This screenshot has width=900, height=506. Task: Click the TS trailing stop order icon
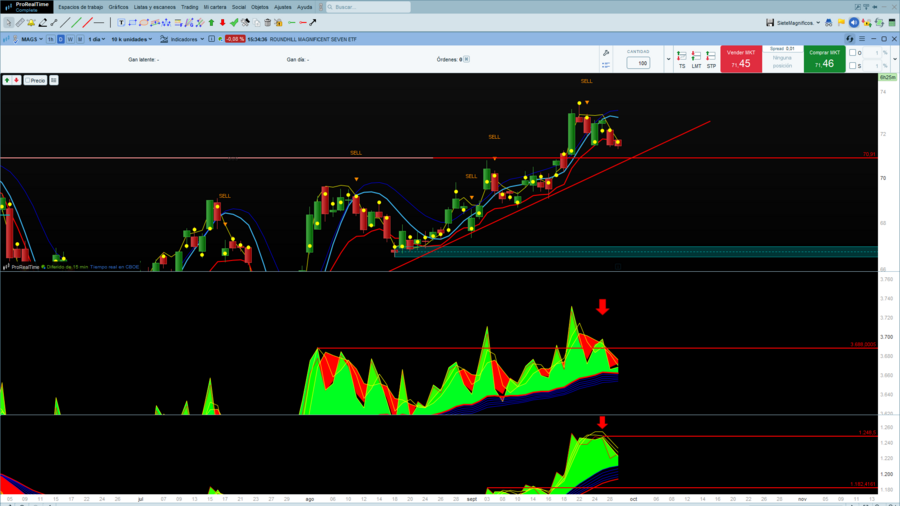681,60
